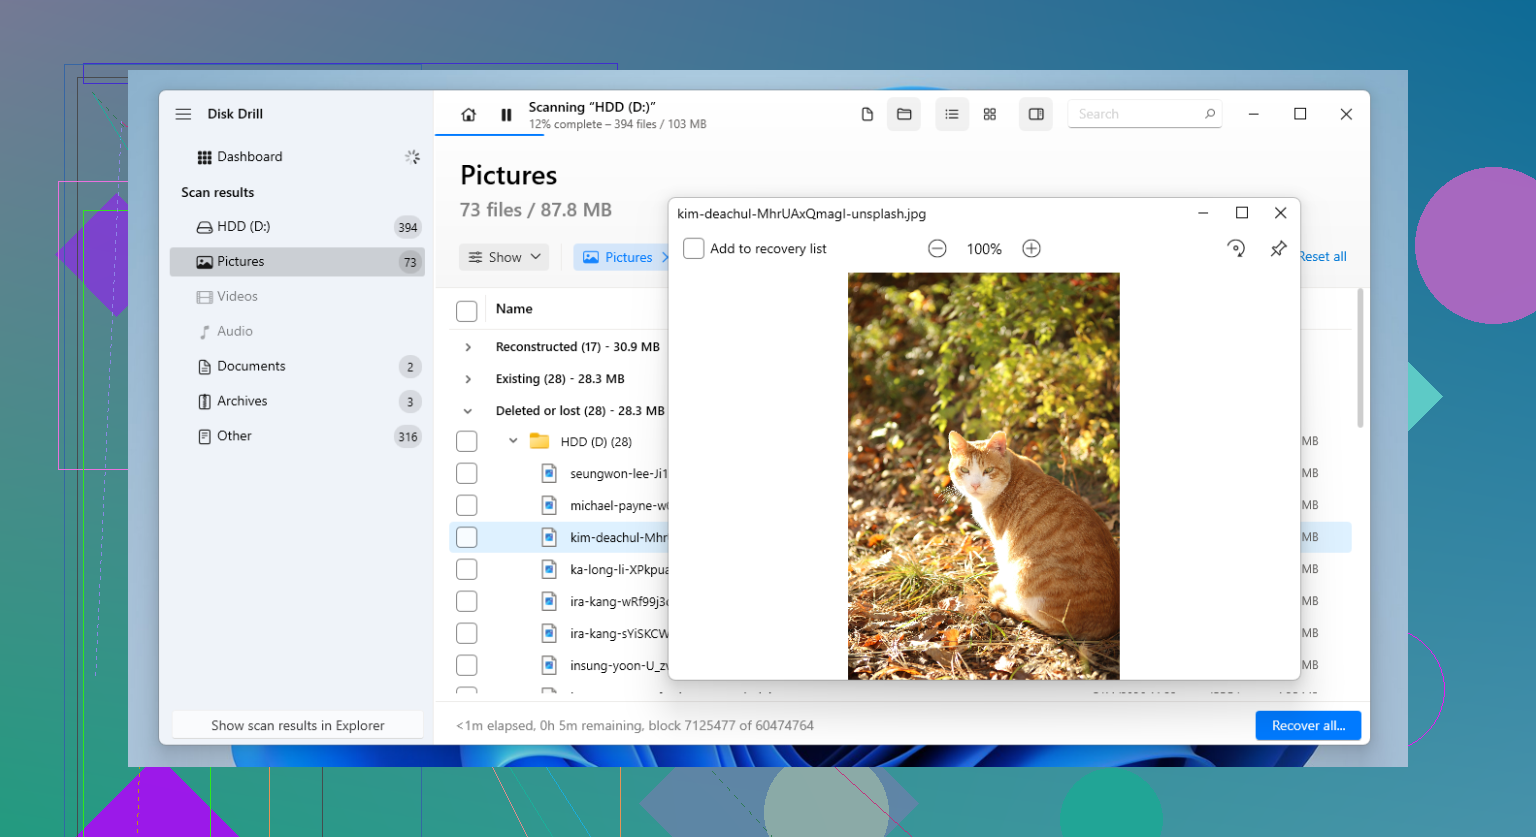1536x837 pixels.
Task: Click the seungwon-lee file icon
Action: point(549,473)
